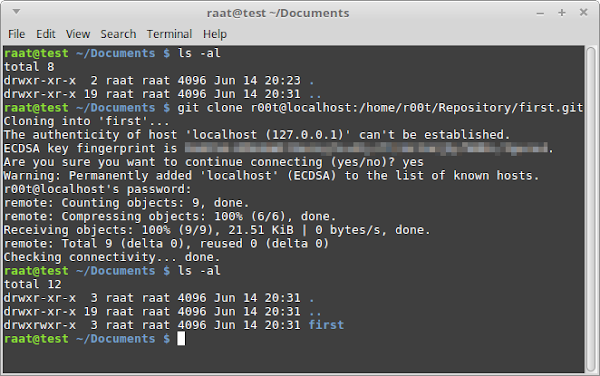Click the blue 'first' directory name
The image size is (600, 376).
(x=326, y=325)
